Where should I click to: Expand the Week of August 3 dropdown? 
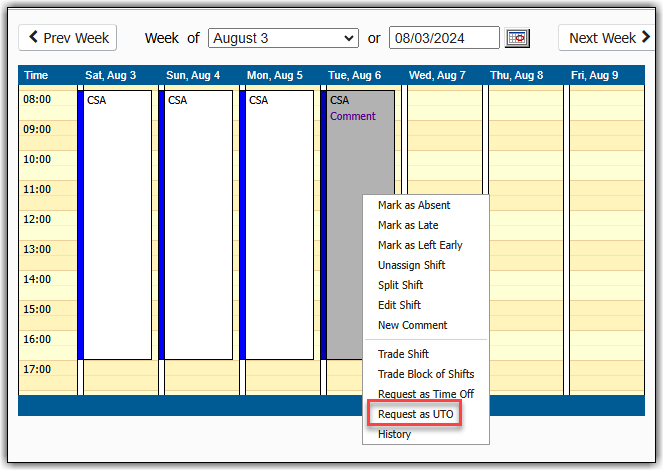tap(282, 38)
